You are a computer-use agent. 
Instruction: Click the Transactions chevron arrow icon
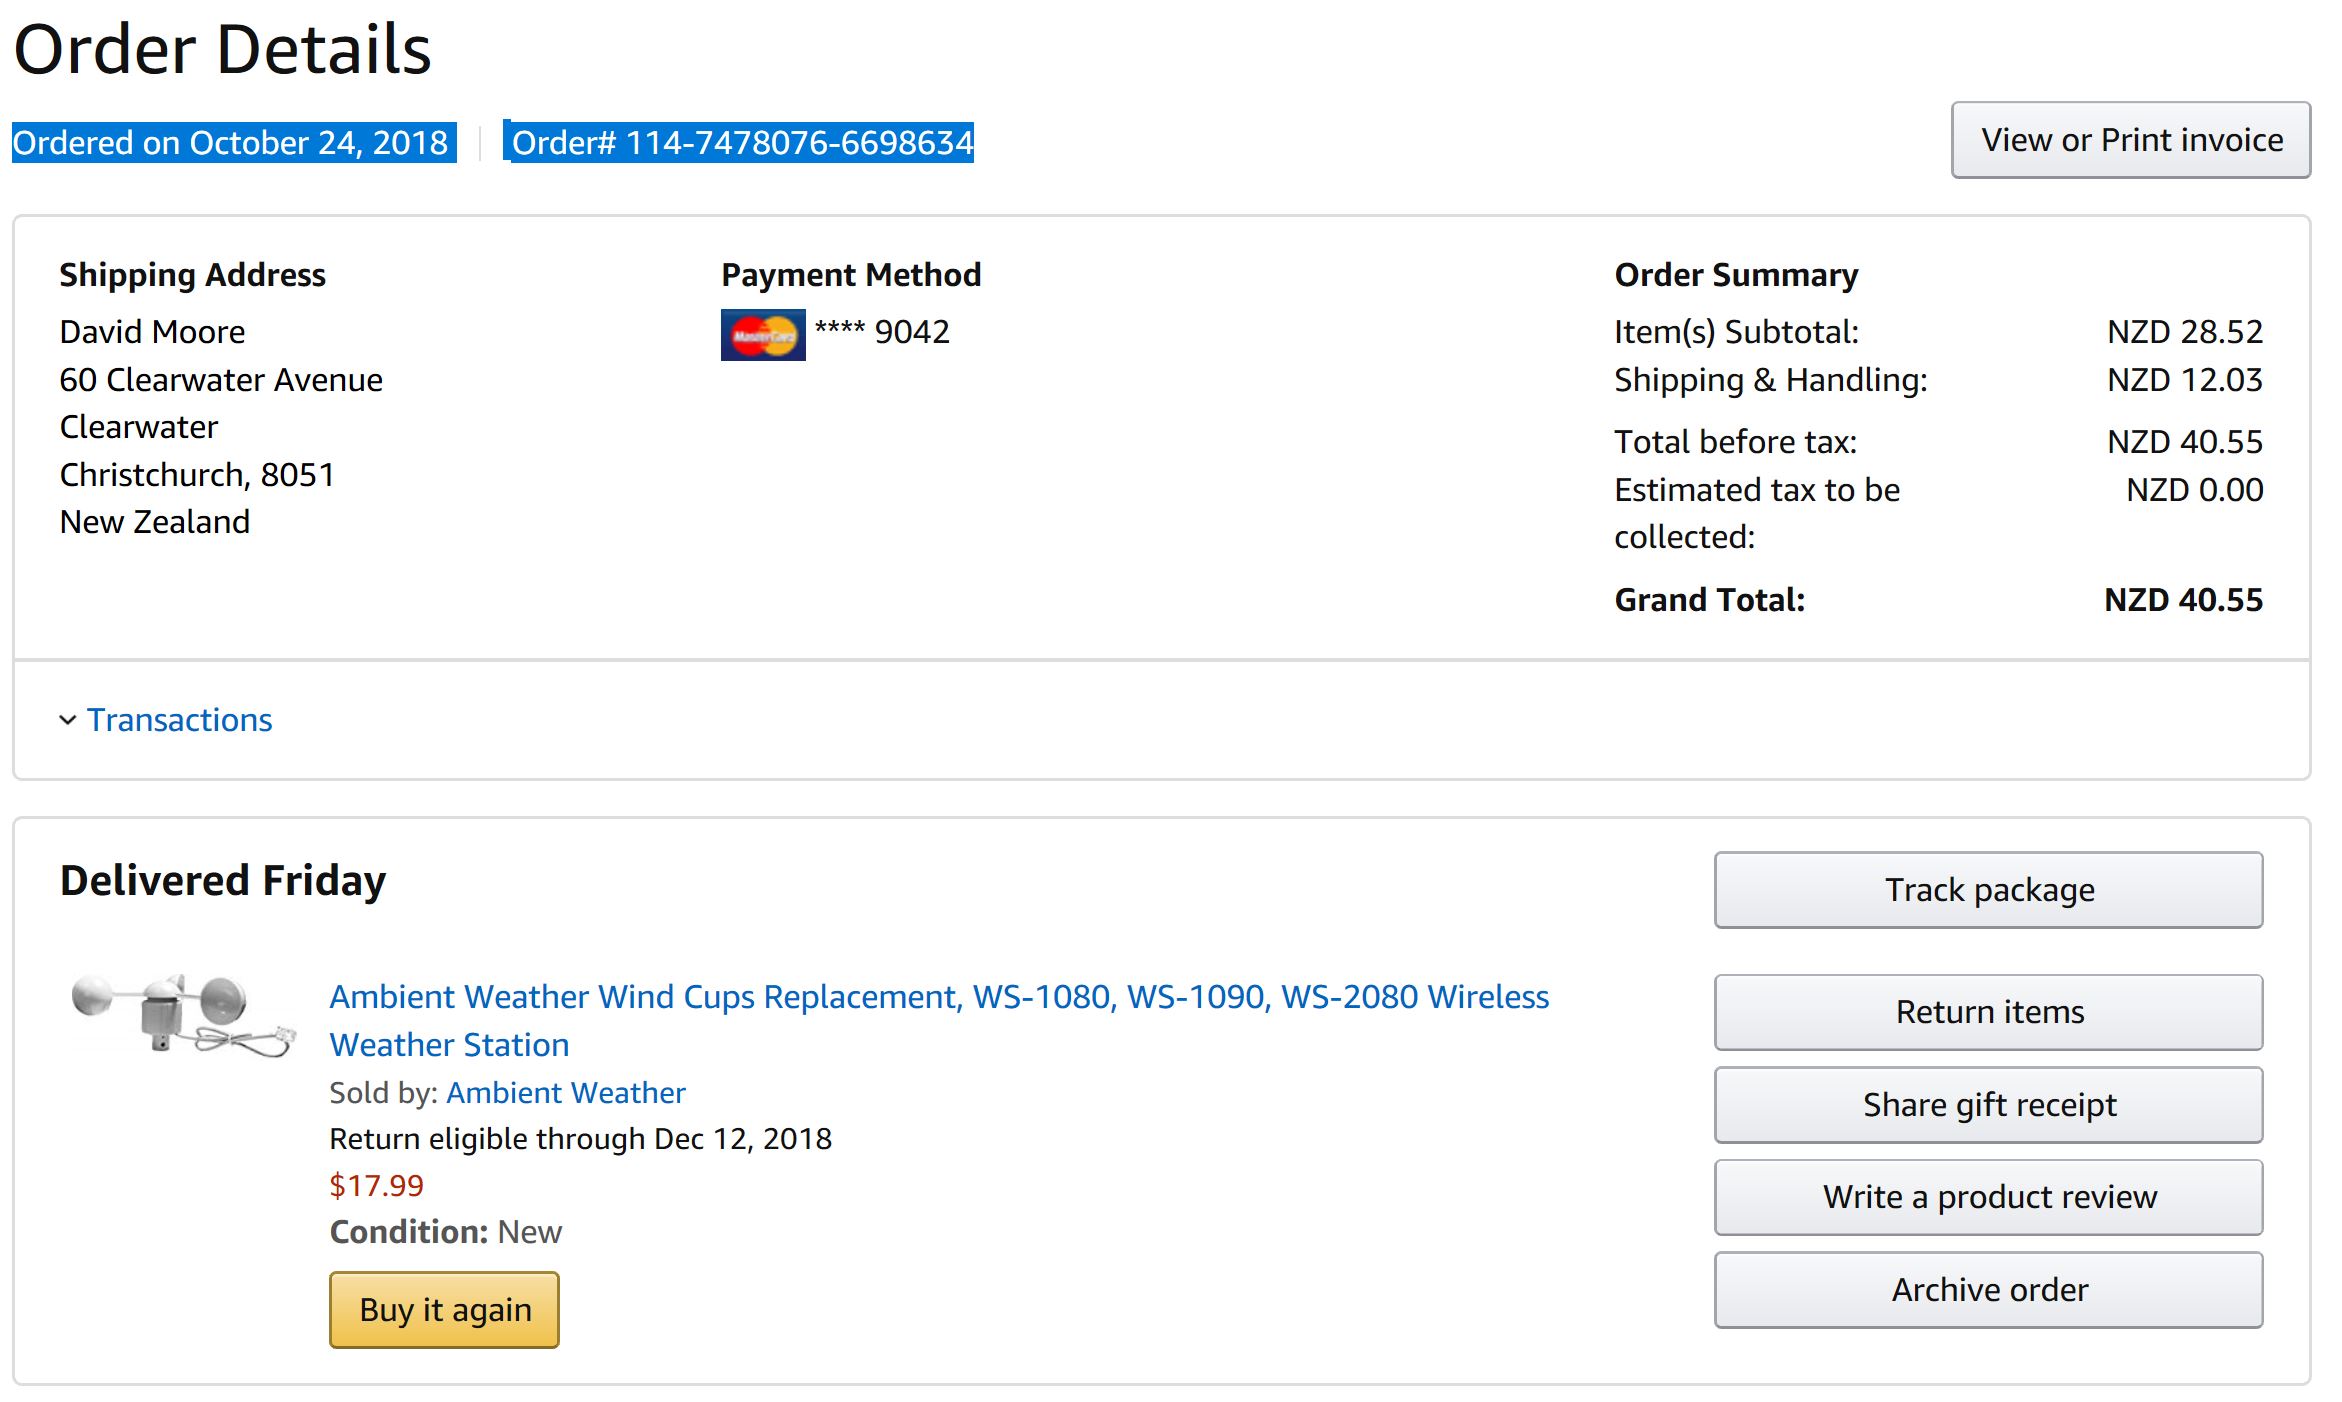click(68, 720)
